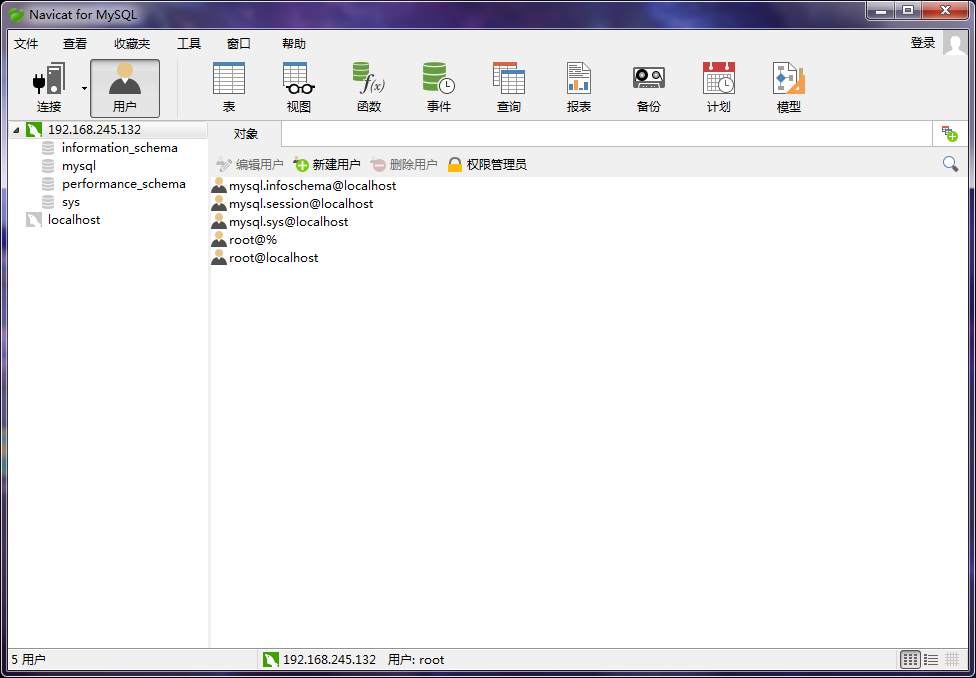976x678 pixels.
Task: Open the 文件 menu
Action: [x=26, y=44]
